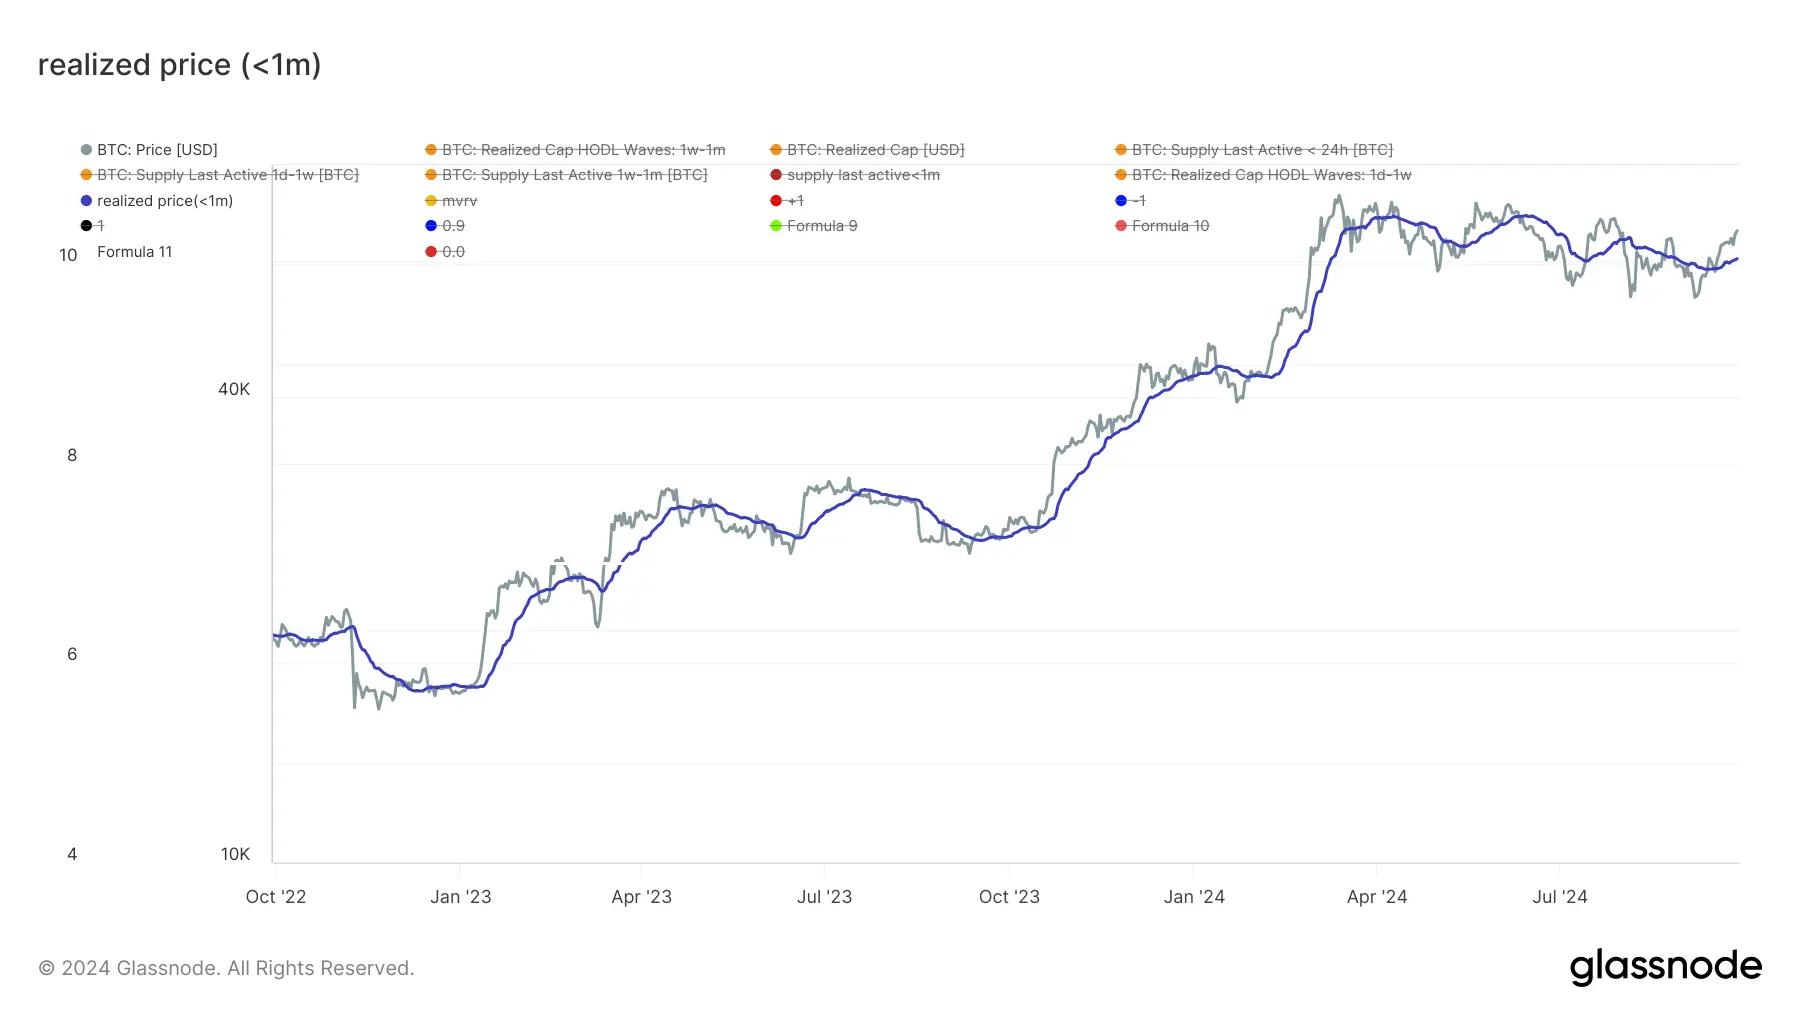Click the '4' left axis label
The height and width of the screenshot is (1013, 1800).
[x=72, y=854]
